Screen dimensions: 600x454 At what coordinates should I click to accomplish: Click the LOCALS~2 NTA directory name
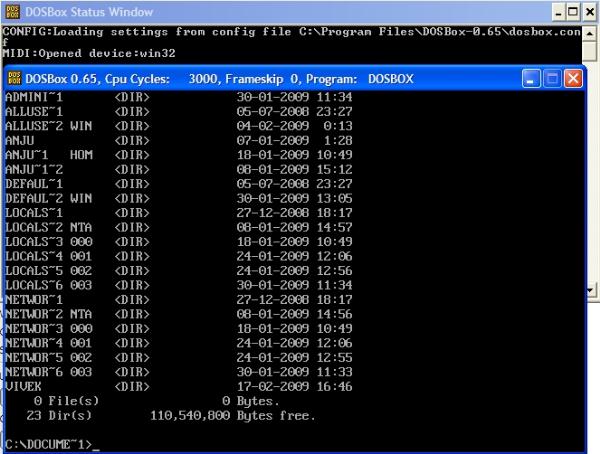pos(49,227)
